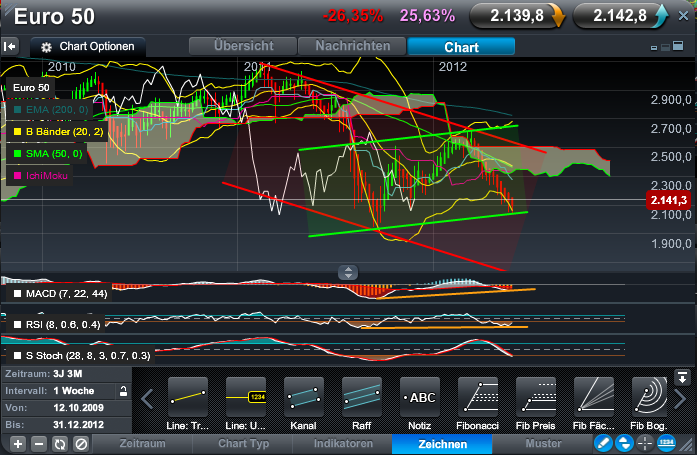Activate the pencil draw mode icon
This screenshot has width=697, height=455.
coord(603,443)
